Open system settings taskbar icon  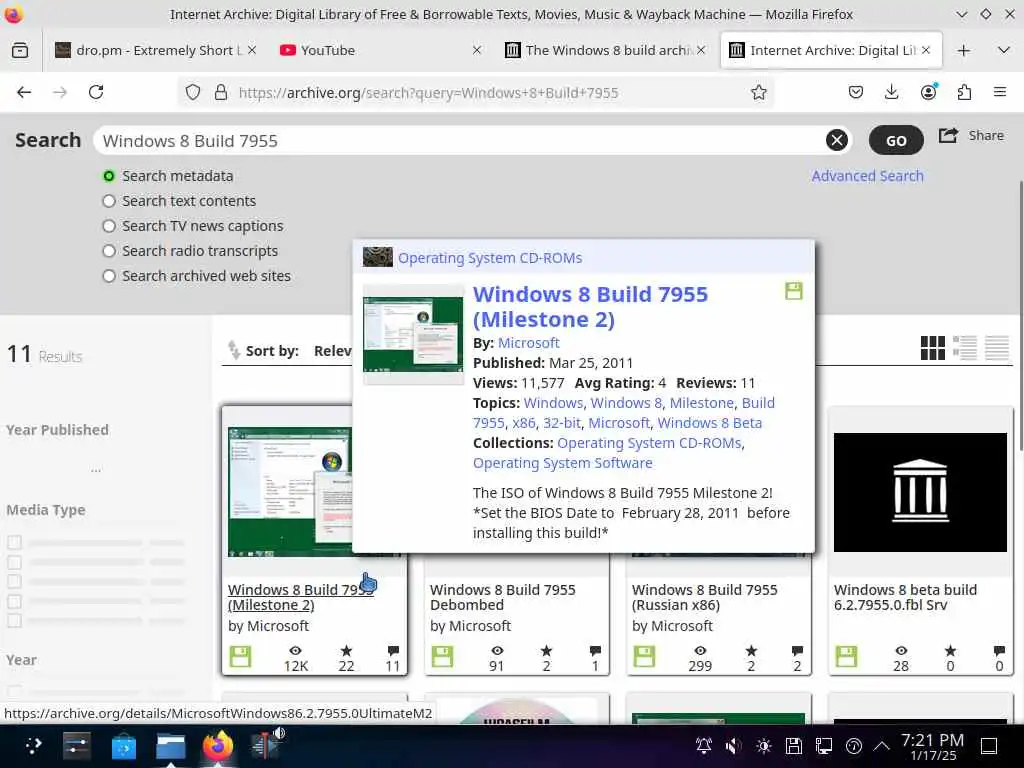click(77, 746)
